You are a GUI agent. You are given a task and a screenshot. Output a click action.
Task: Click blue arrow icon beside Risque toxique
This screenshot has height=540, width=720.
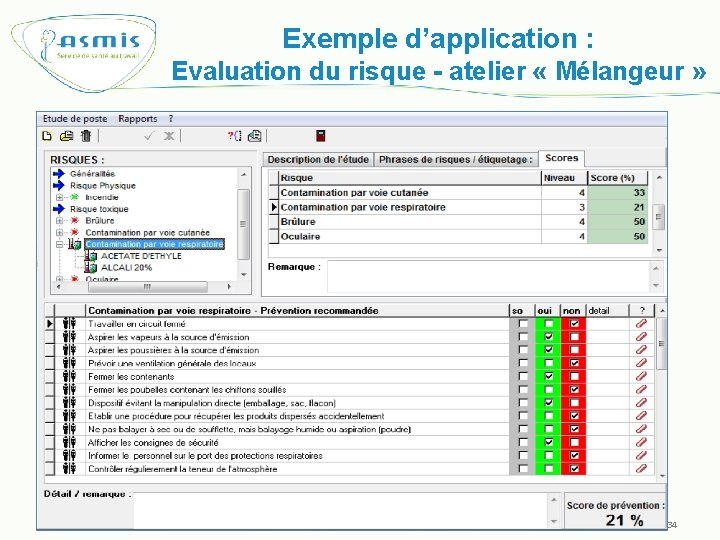point(59,209)
